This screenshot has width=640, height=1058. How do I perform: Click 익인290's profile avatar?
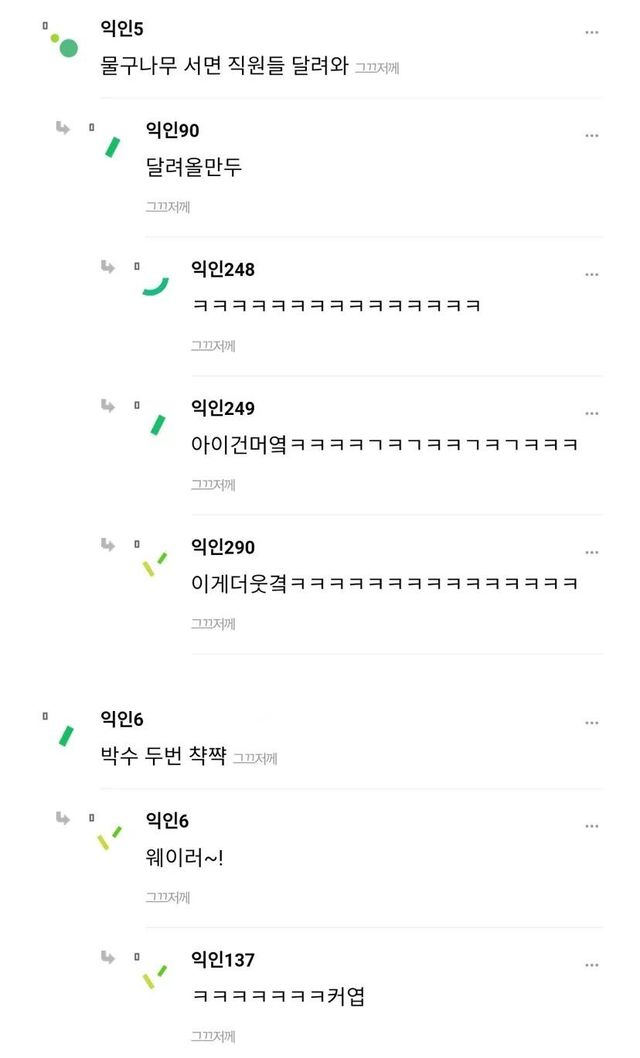(154, 565)
